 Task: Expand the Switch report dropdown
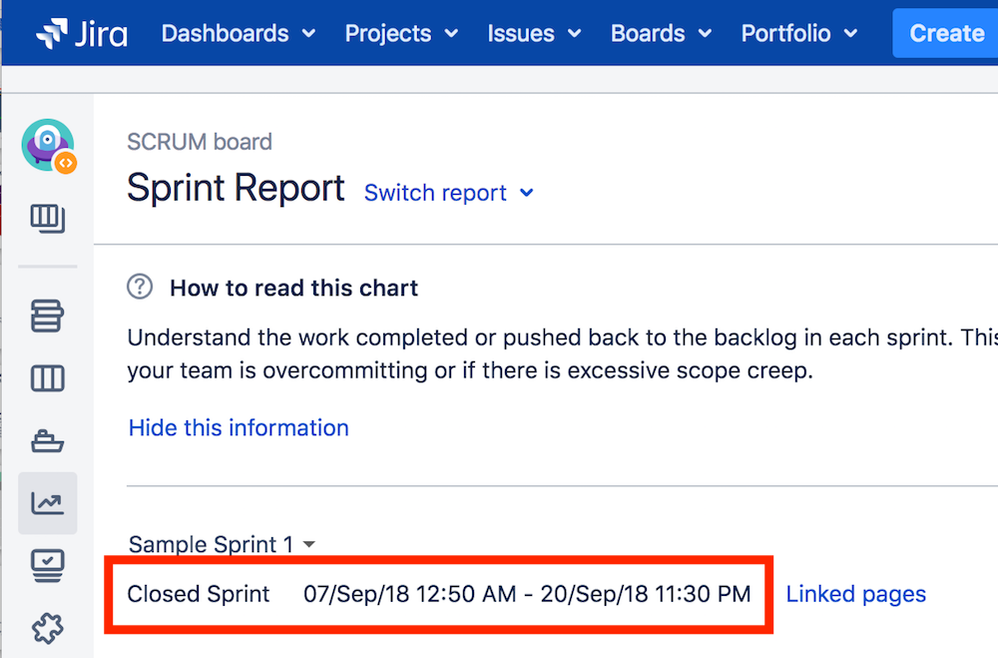pos(449,192)
